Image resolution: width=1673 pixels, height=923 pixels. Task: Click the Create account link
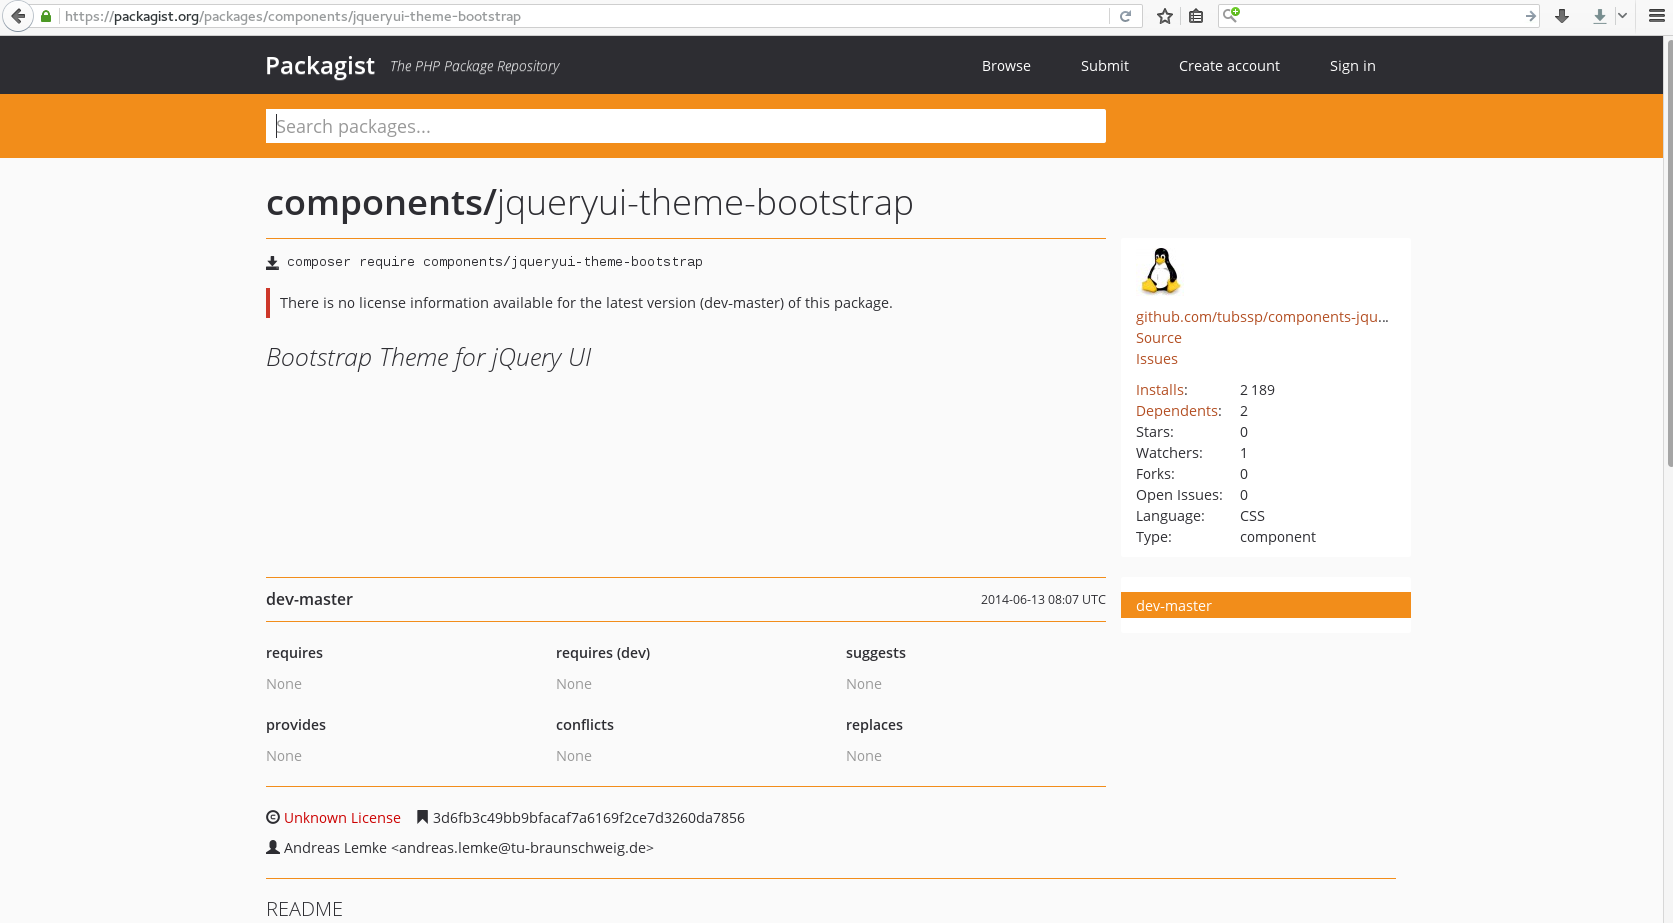pos(1229,66)
